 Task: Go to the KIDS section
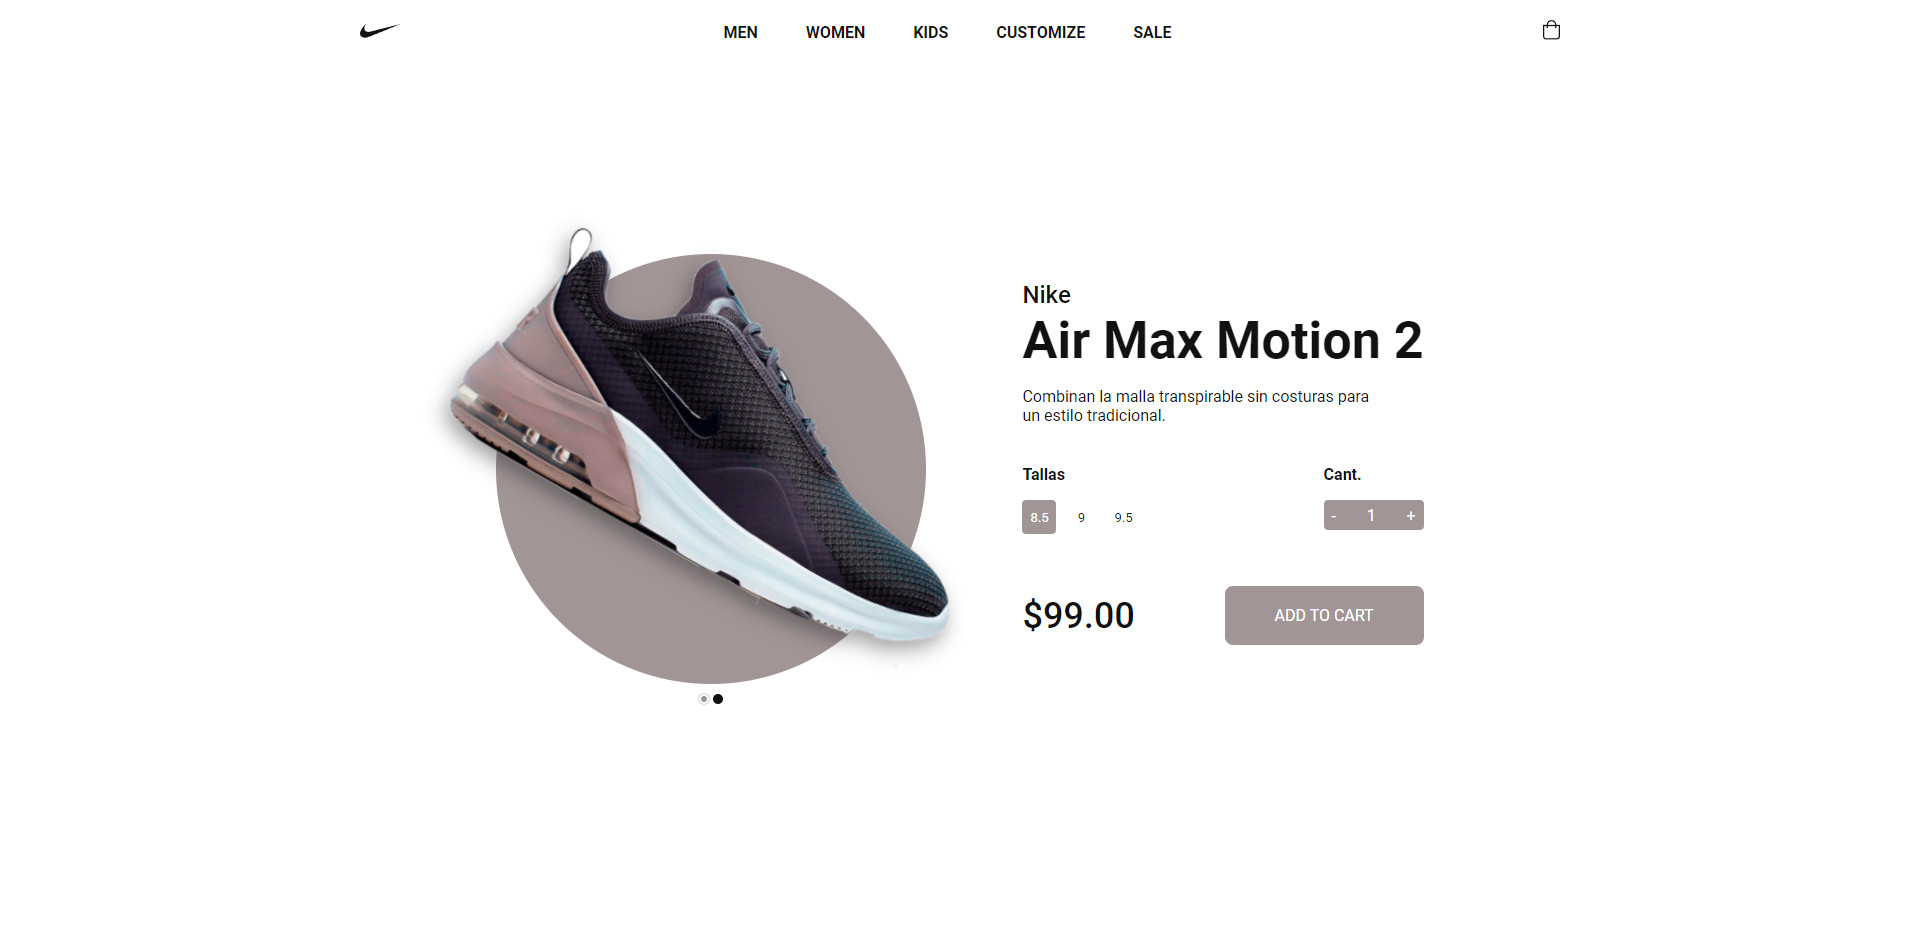coord(930,32)
